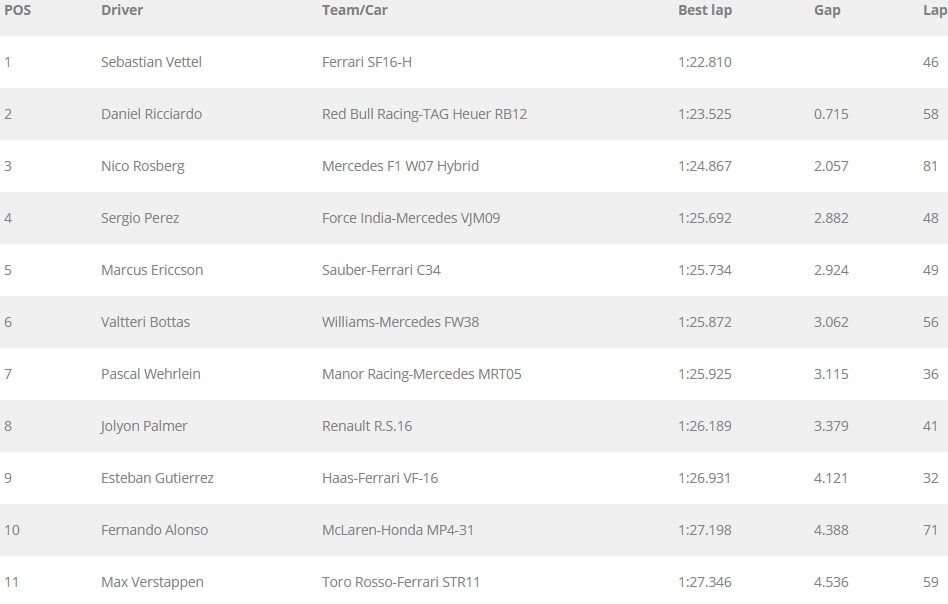The image size is (948, 604).
Task: Click the Jolyon Palmer entry
Action: click(144, 426)
